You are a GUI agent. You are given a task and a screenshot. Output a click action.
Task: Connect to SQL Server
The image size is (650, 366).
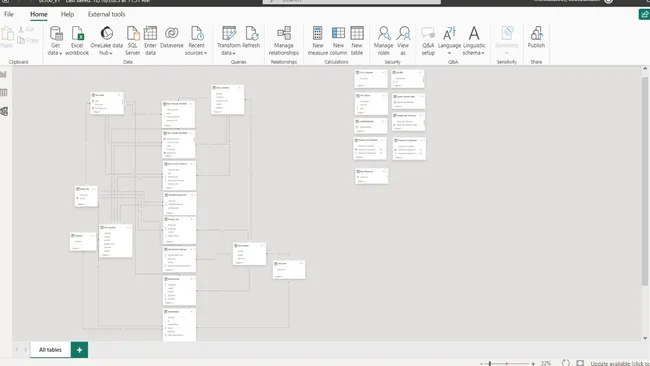tap(133, 40)
